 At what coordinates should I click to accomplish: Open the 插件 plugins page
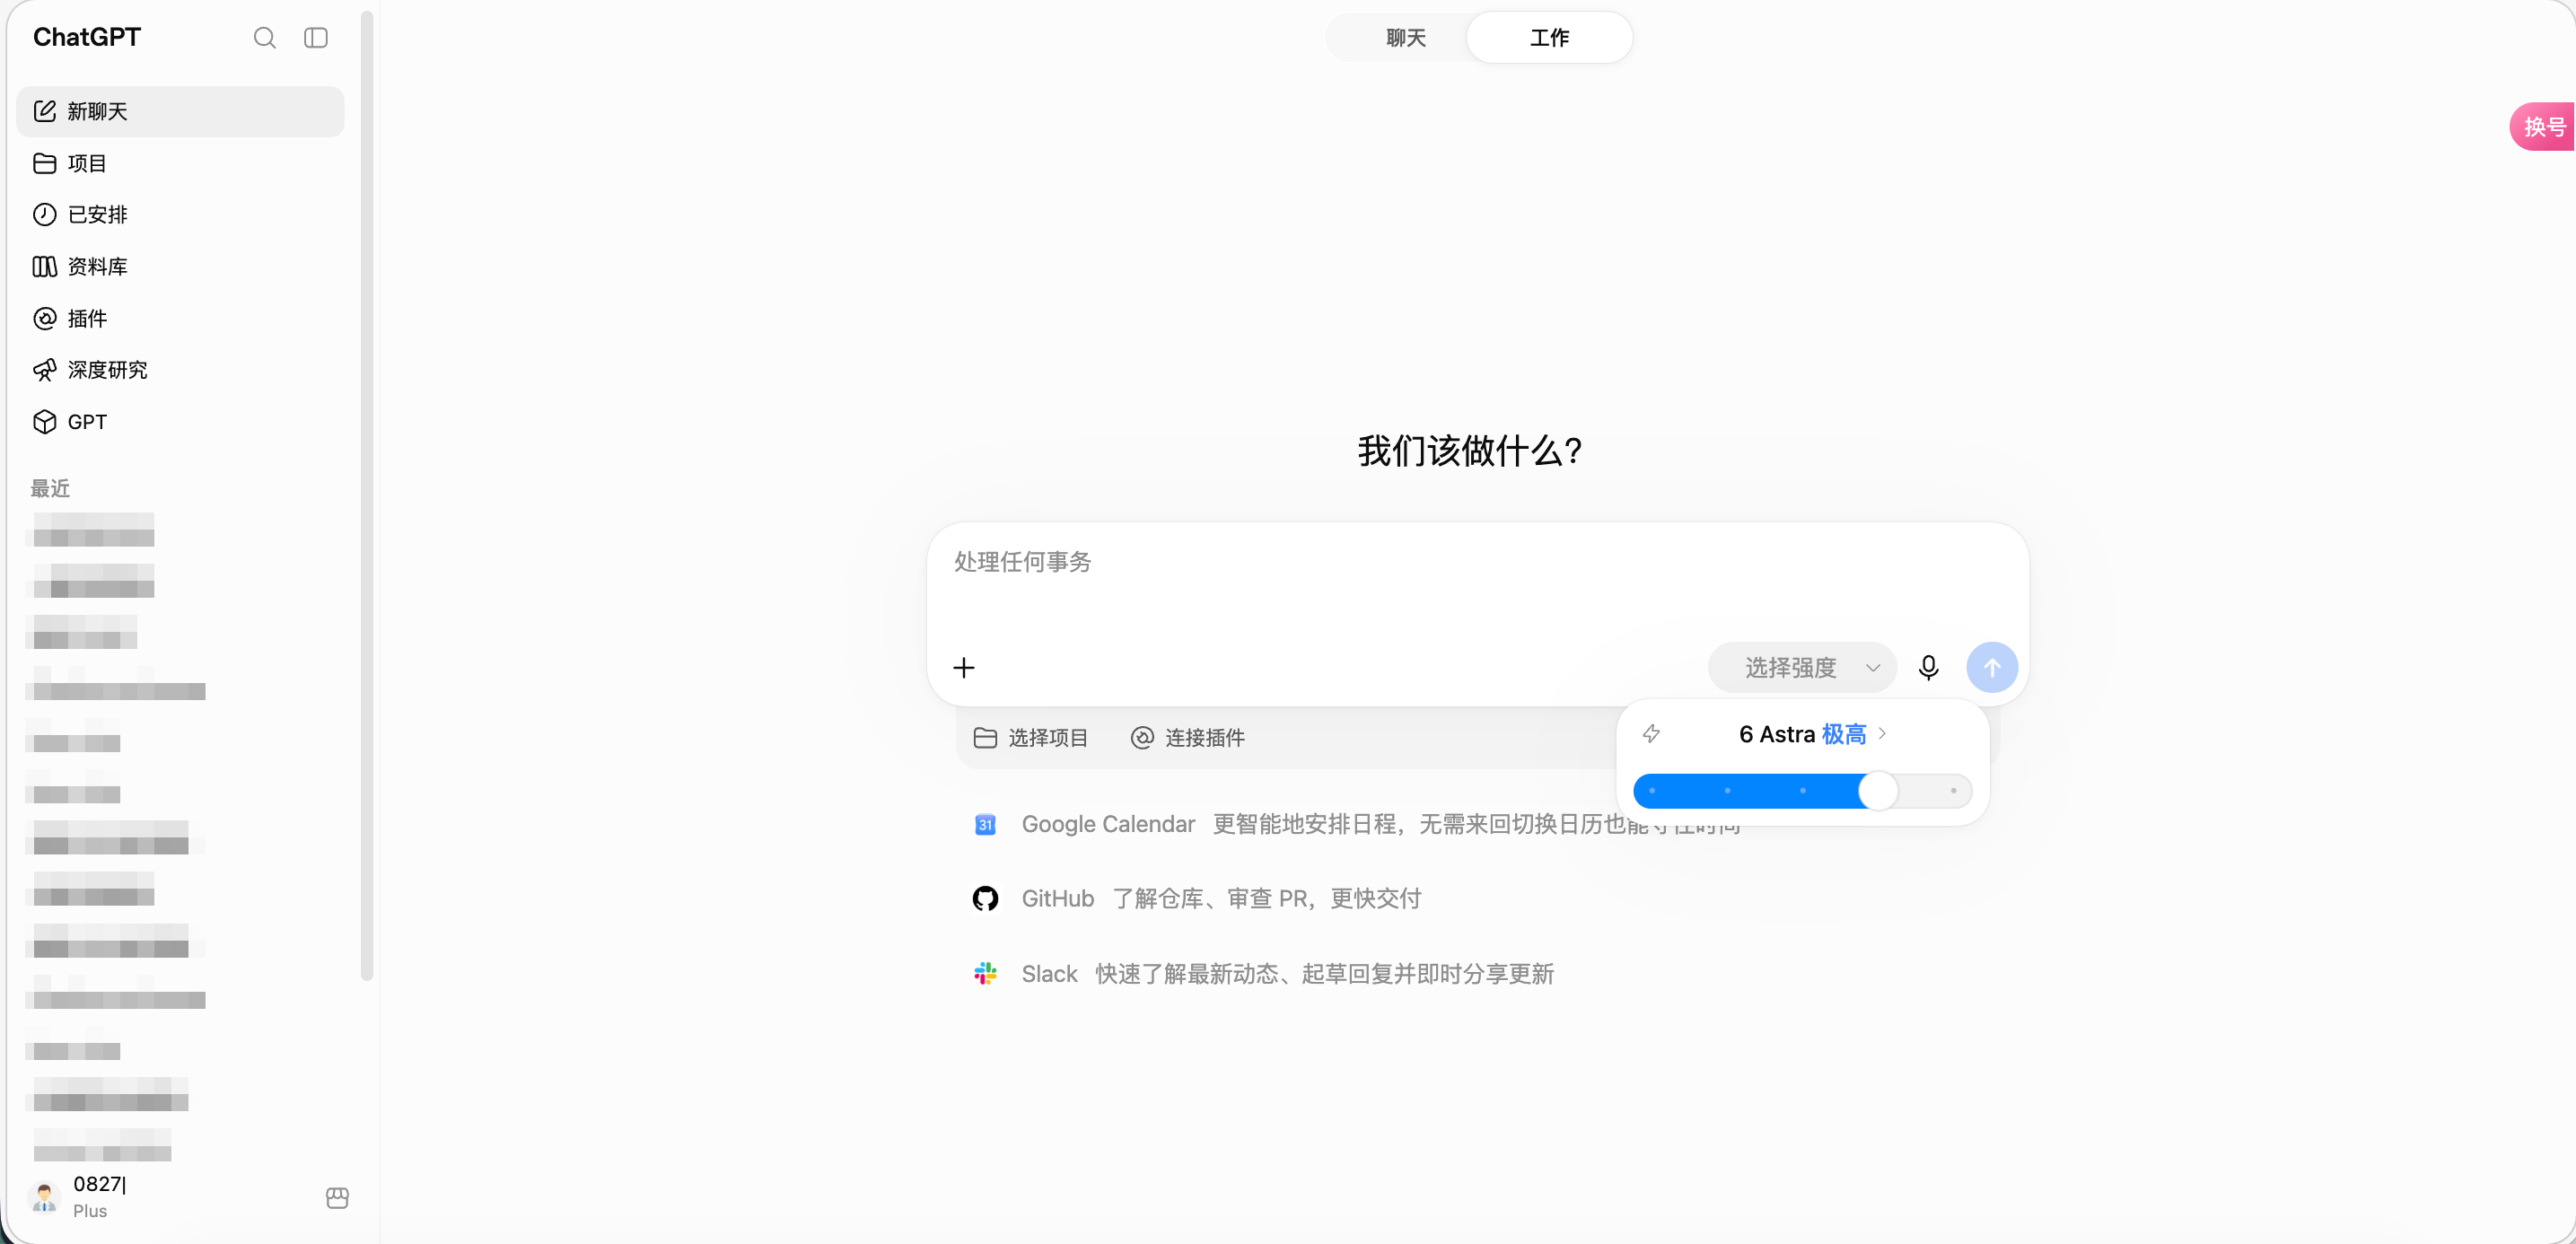pos(180,318)
